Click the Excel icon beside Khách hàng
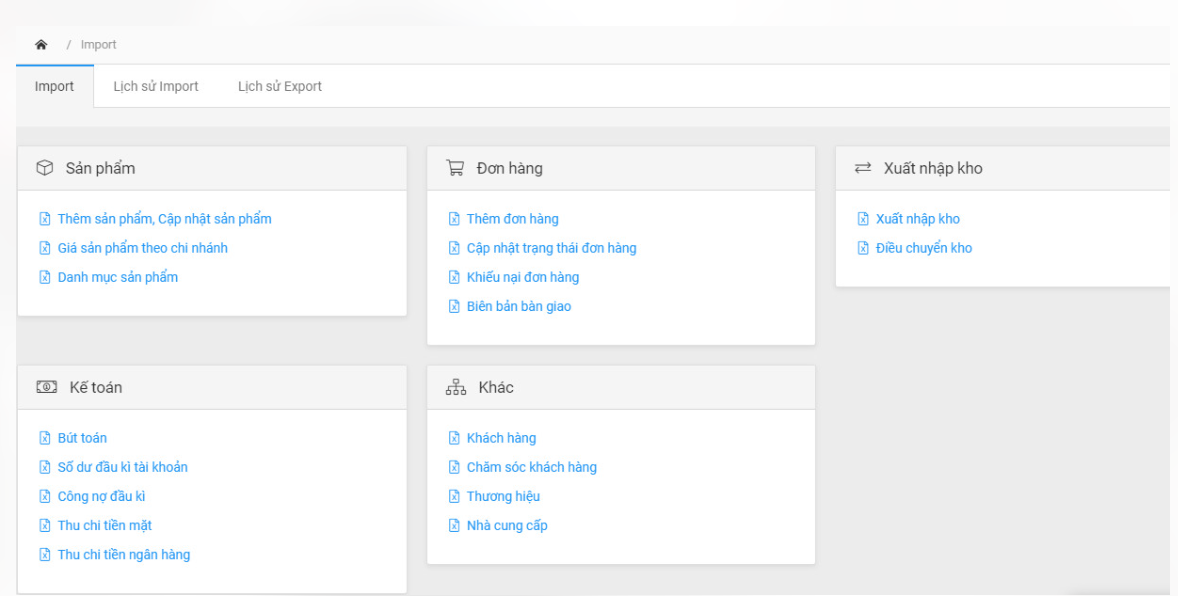1178x596 pixels. (454, 438)
